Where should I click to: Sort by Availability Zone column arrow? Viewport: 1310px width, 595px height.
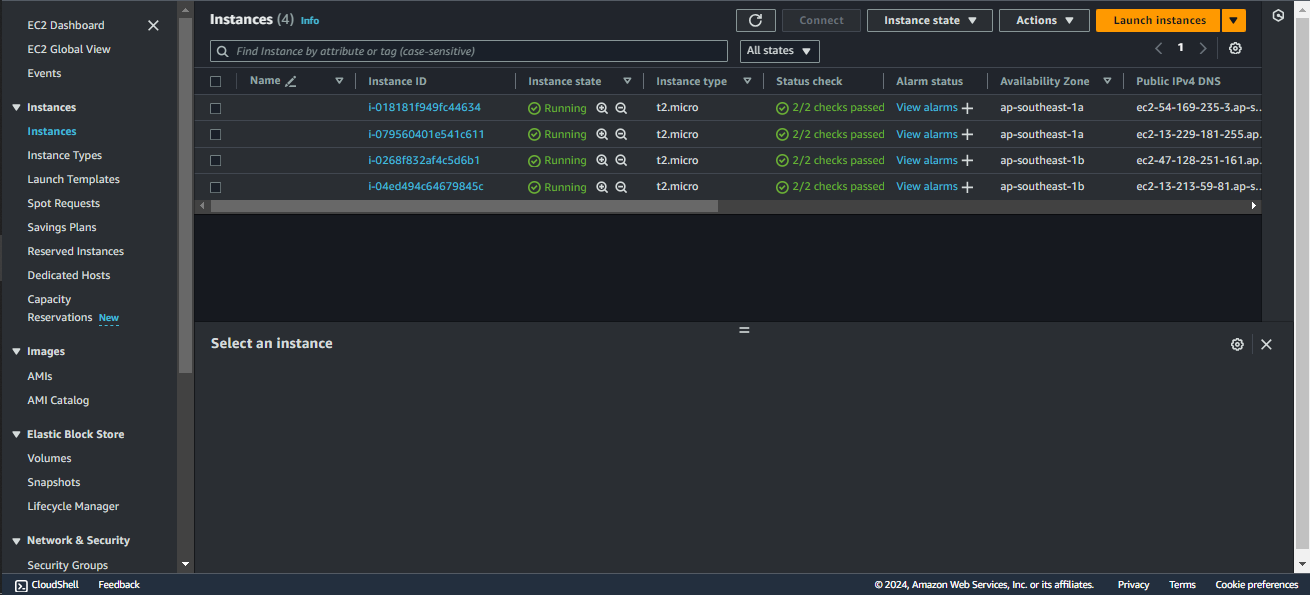[1107, 81]
